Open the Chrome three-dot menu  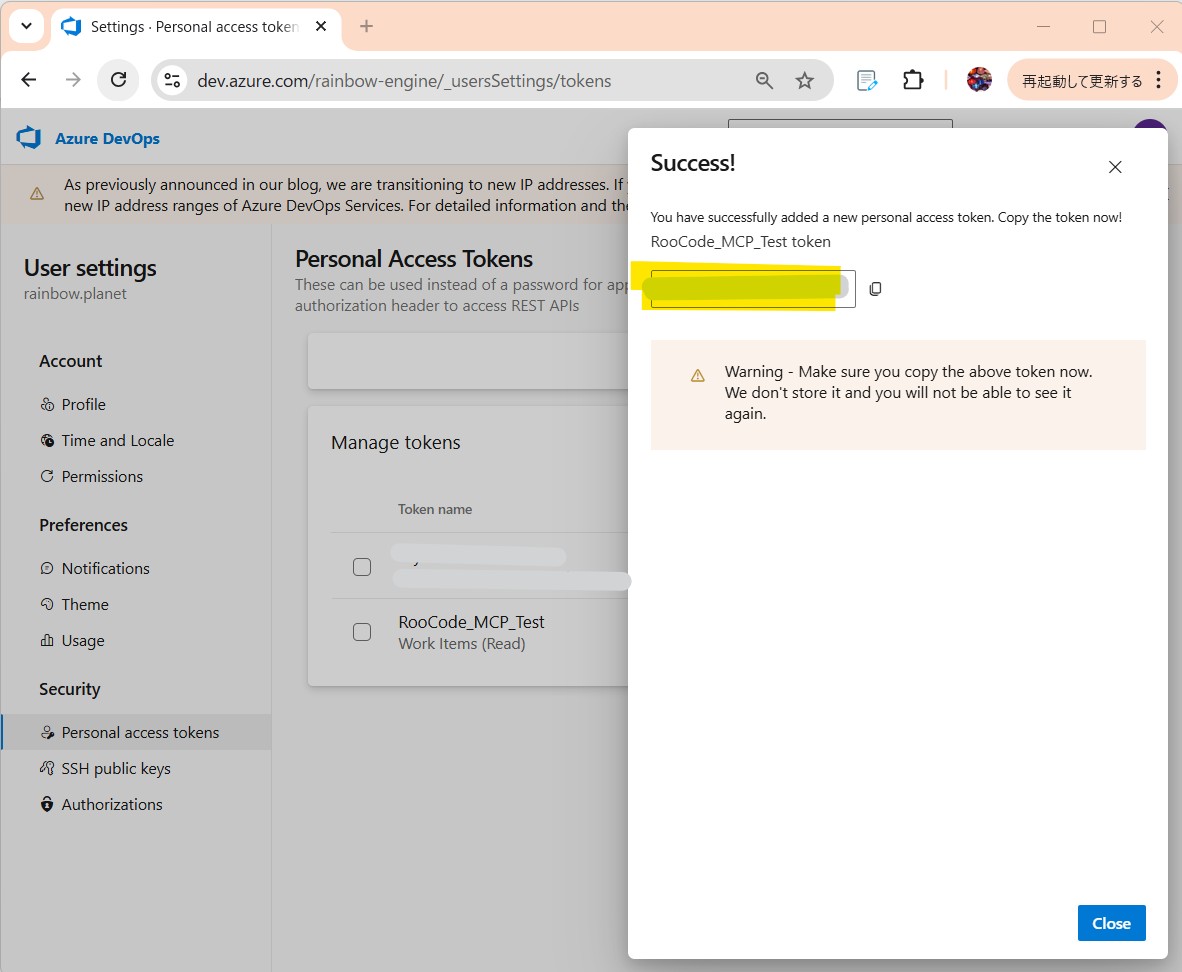pyautogui.click(x=1159, y=80)
